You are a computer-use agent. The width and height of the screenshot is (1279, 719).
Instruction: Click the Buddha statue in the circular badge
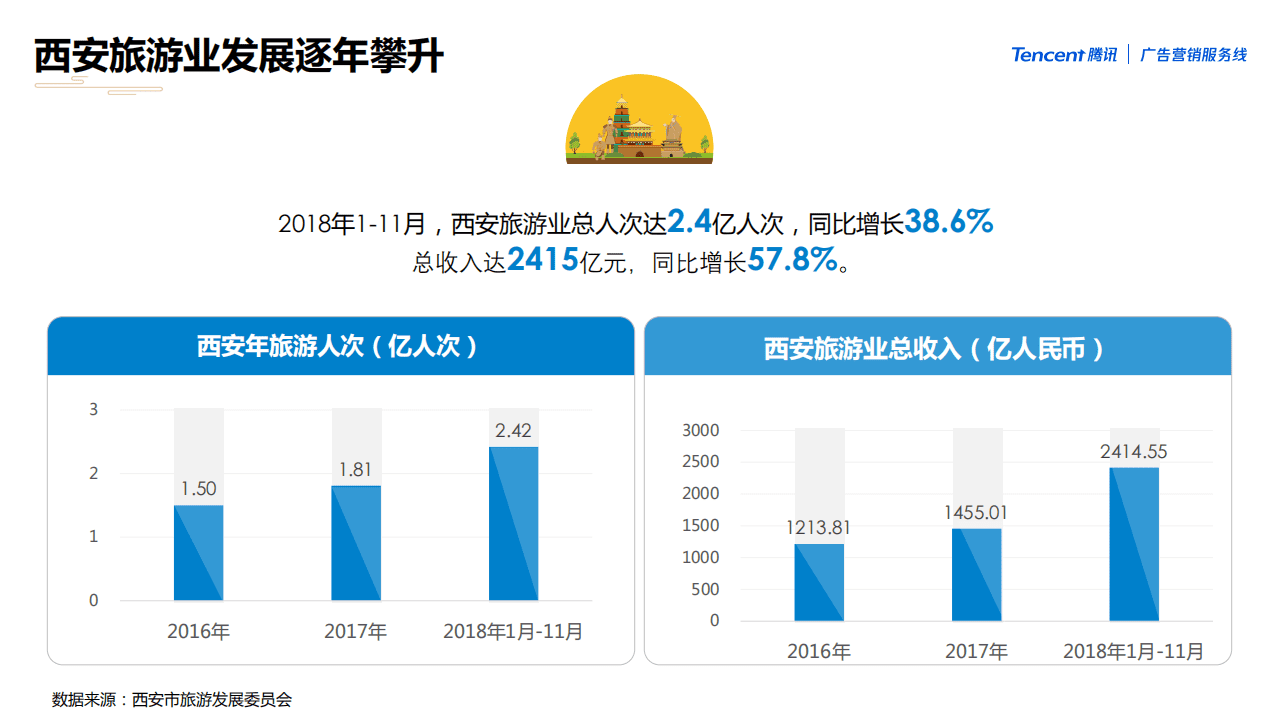[x=672, y=128]
